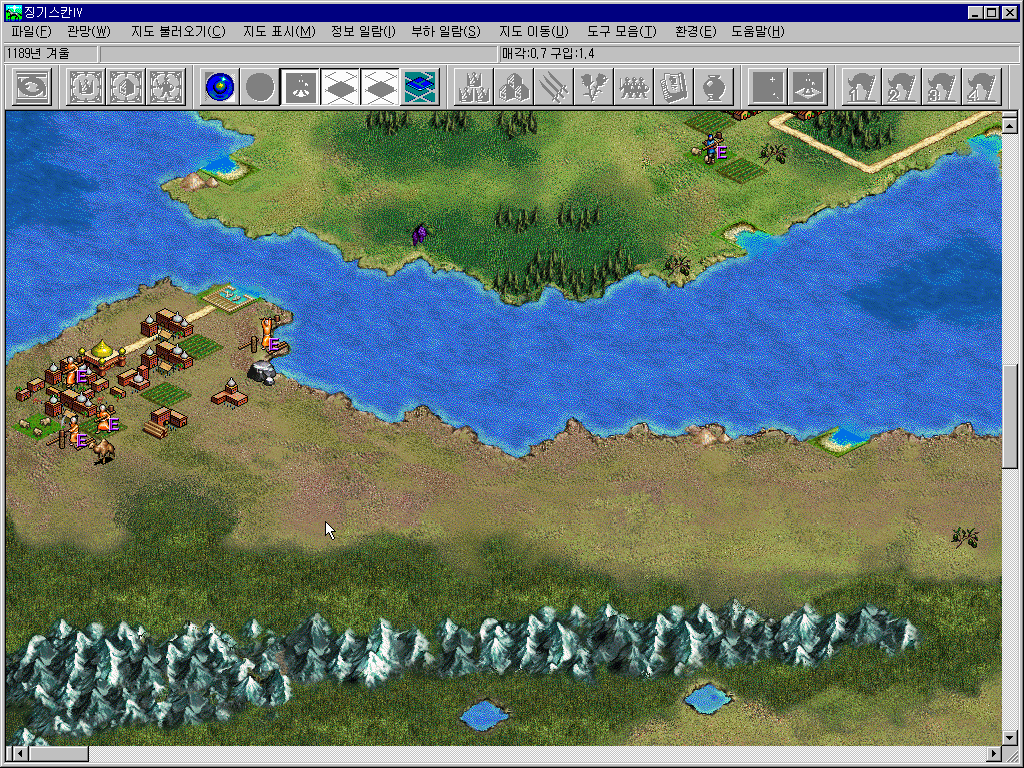
Task: Select the camel at the city's edge
Action: [x=104, y=450]
